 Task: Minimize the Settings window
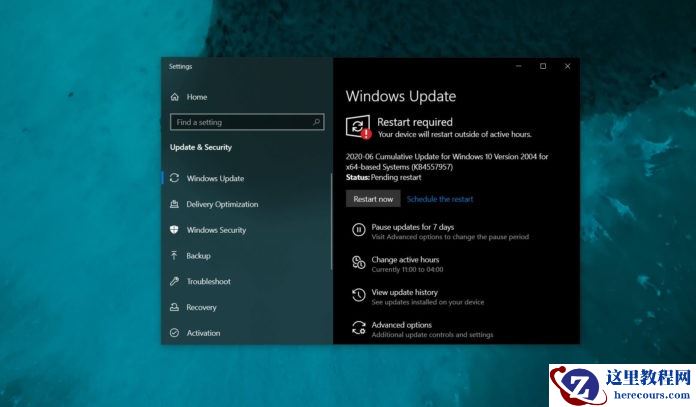point(518,66)
